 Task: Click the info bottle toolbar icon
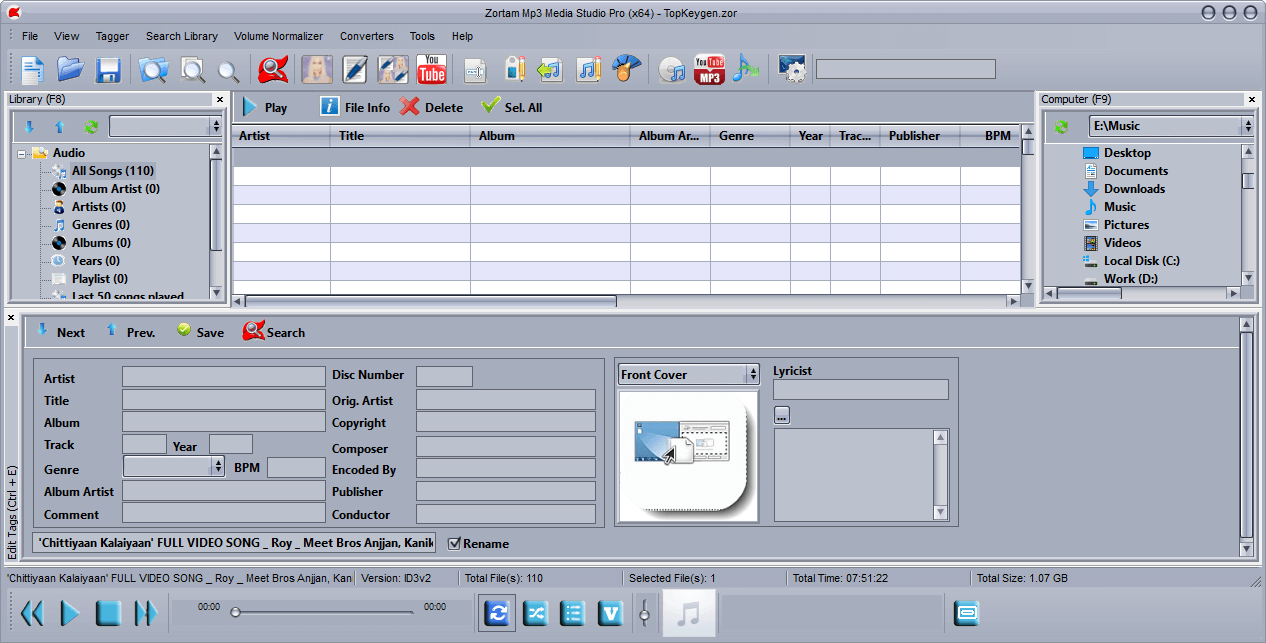(514, 69)
